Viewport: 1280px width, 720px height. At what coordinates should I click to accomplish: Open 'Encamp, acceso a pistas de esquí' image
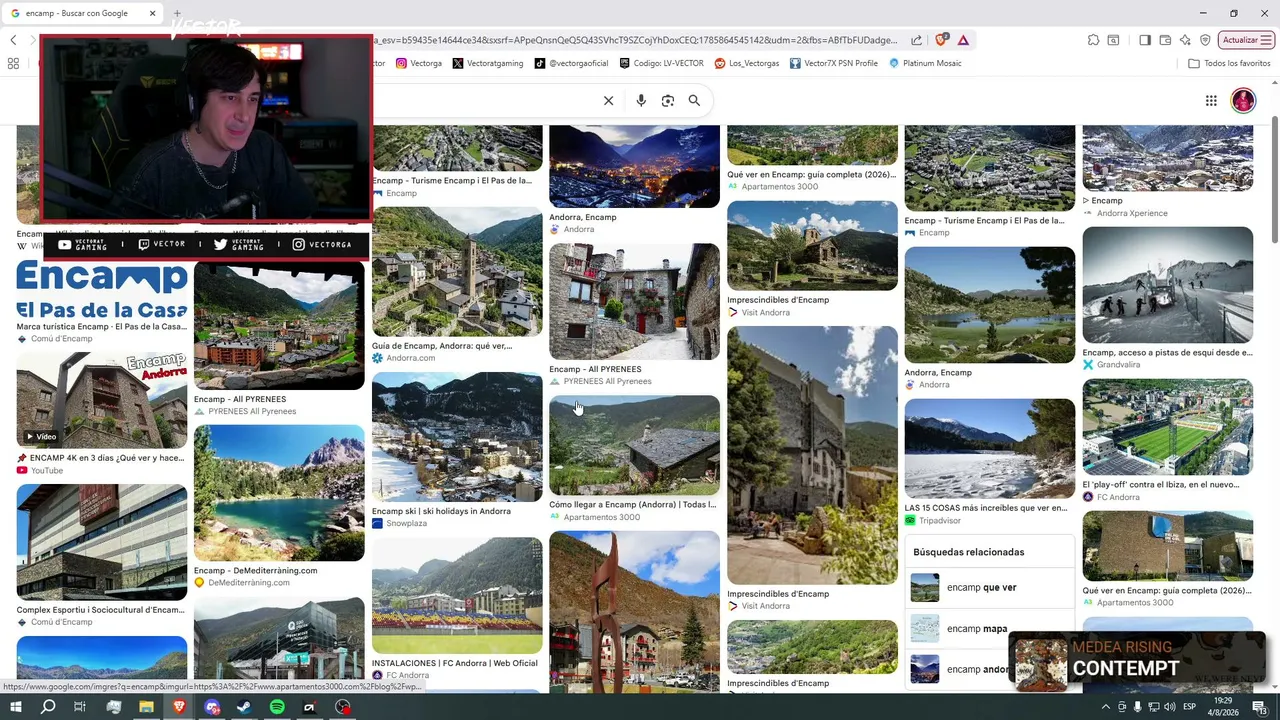click(x=1168, y=285)
